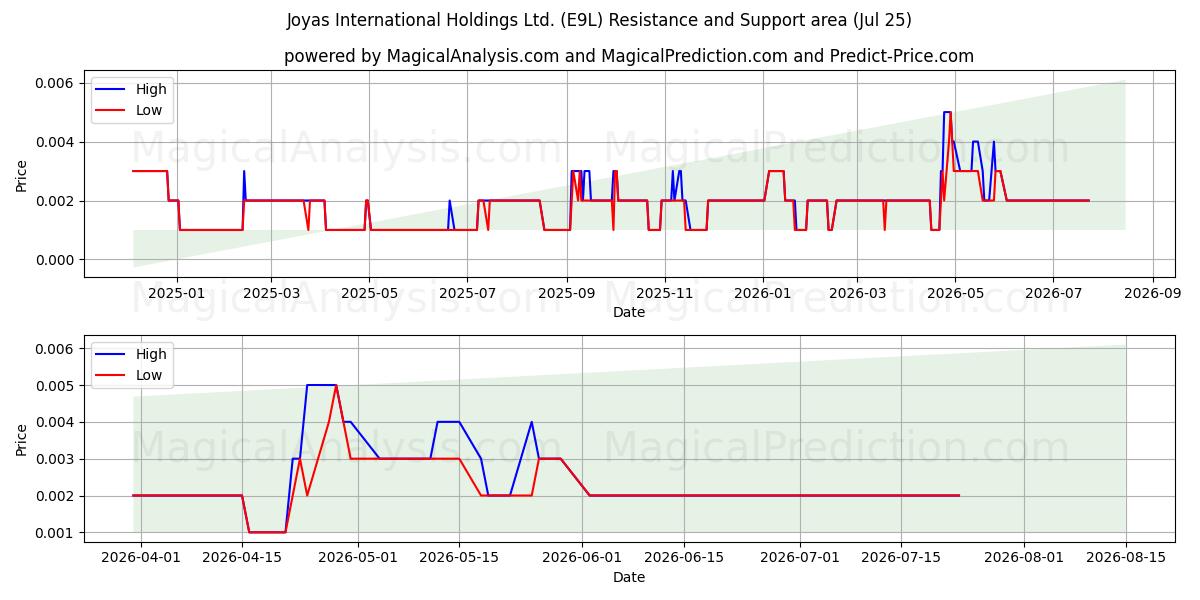Image resolution: width=1200 pixels, height=600 pixels.
Task: Click the 0.006 price tick on lower chart
Action: point(56,349)
